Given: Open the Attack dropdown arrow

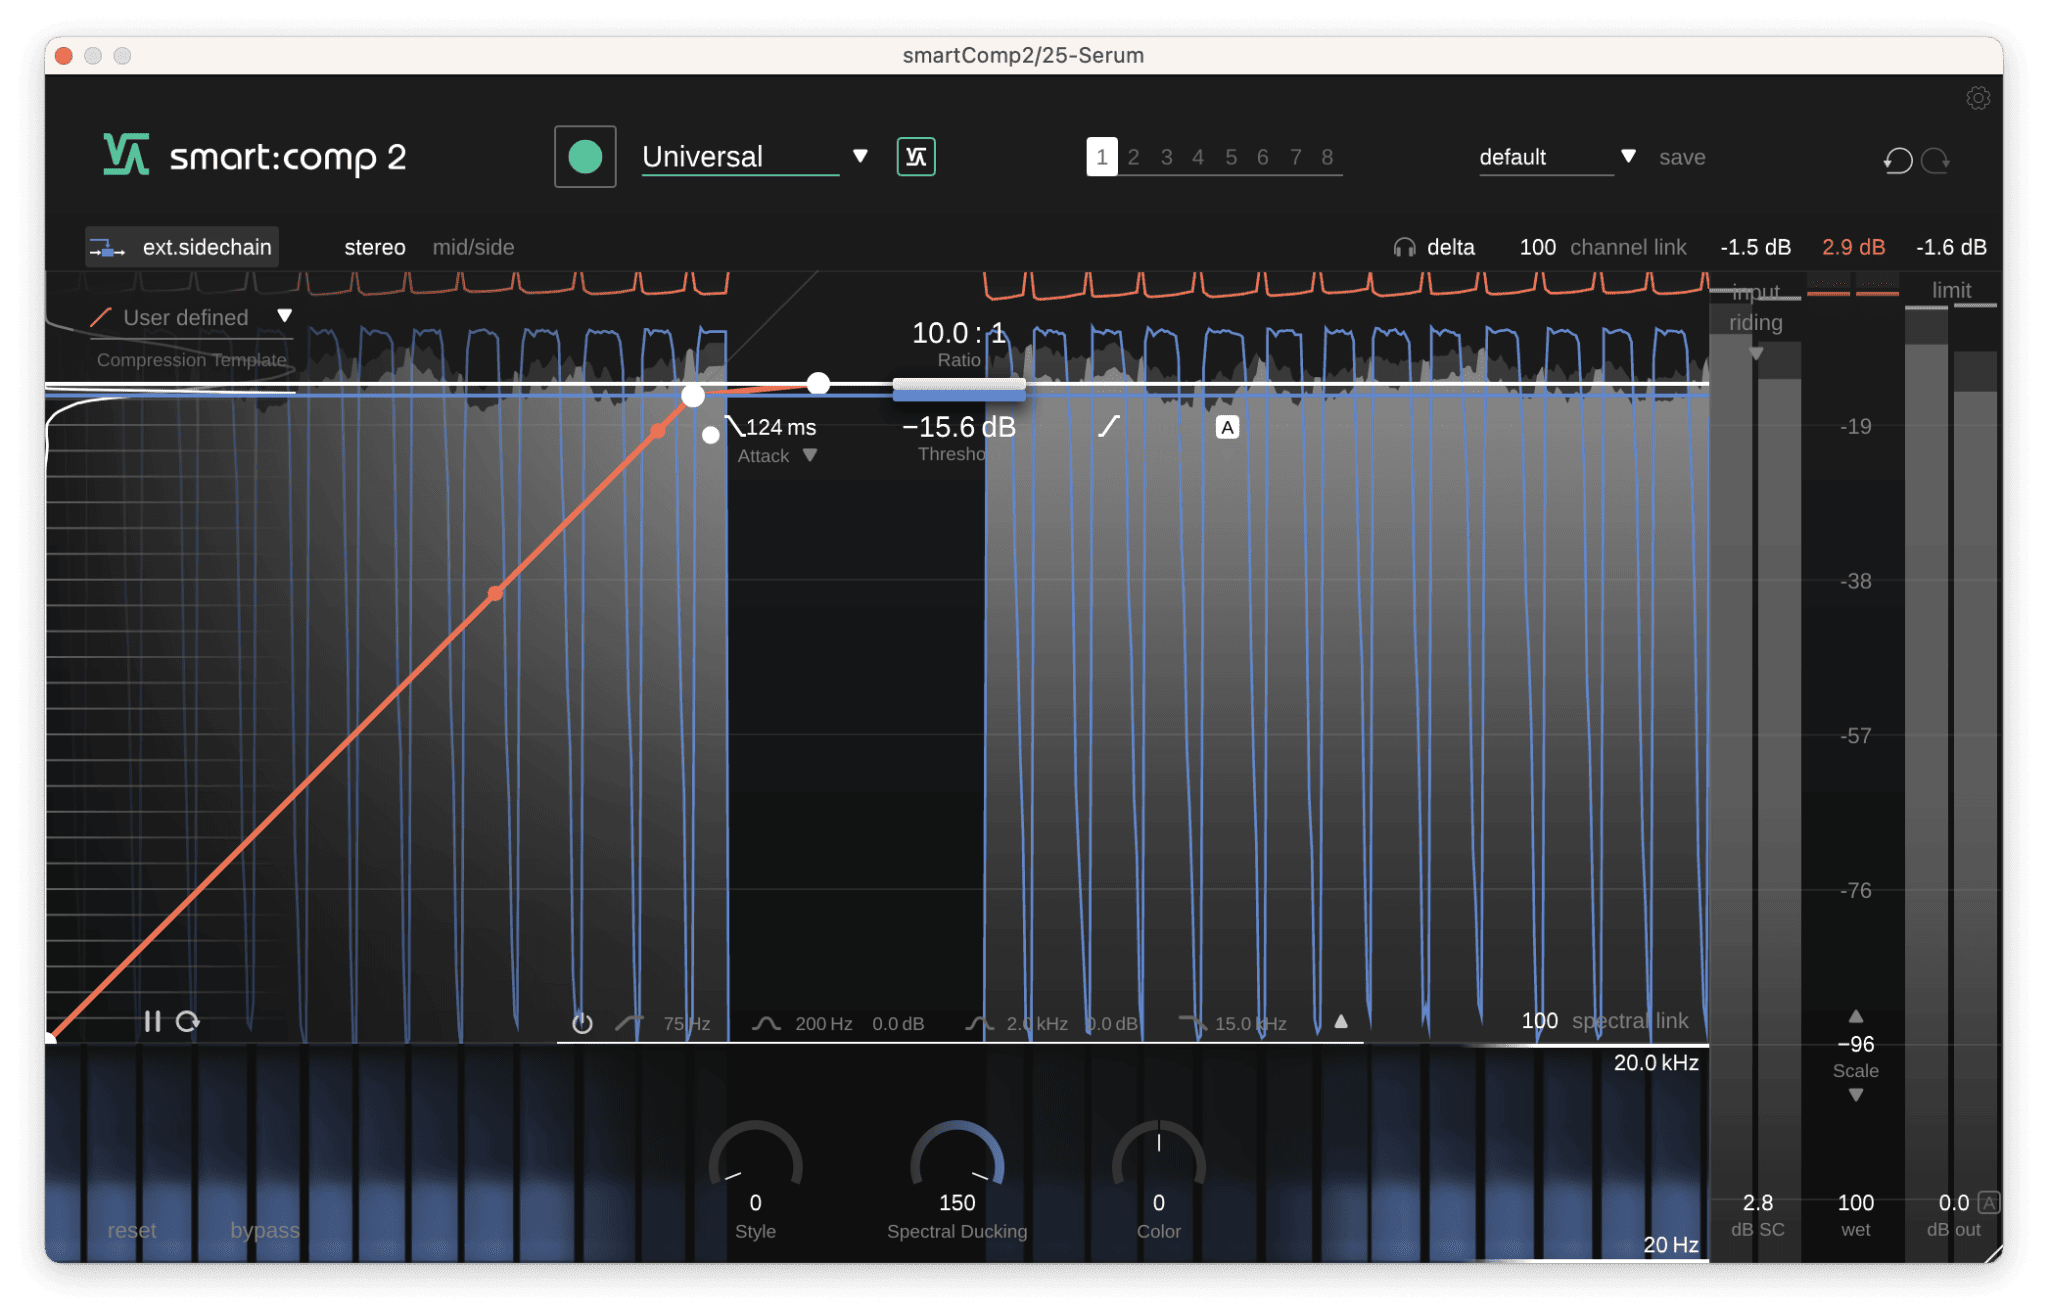Looking at the screenshot, I should pyautogui.click(x=811, y=455).
